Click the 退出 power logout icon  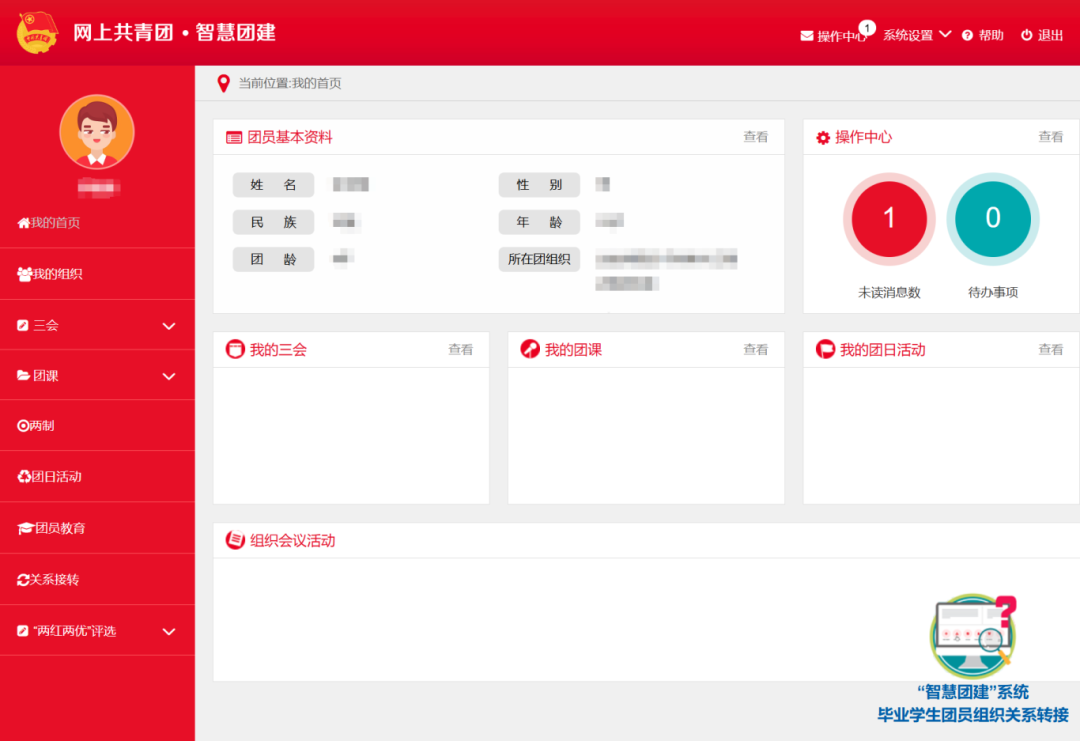tap(1026, 35)
